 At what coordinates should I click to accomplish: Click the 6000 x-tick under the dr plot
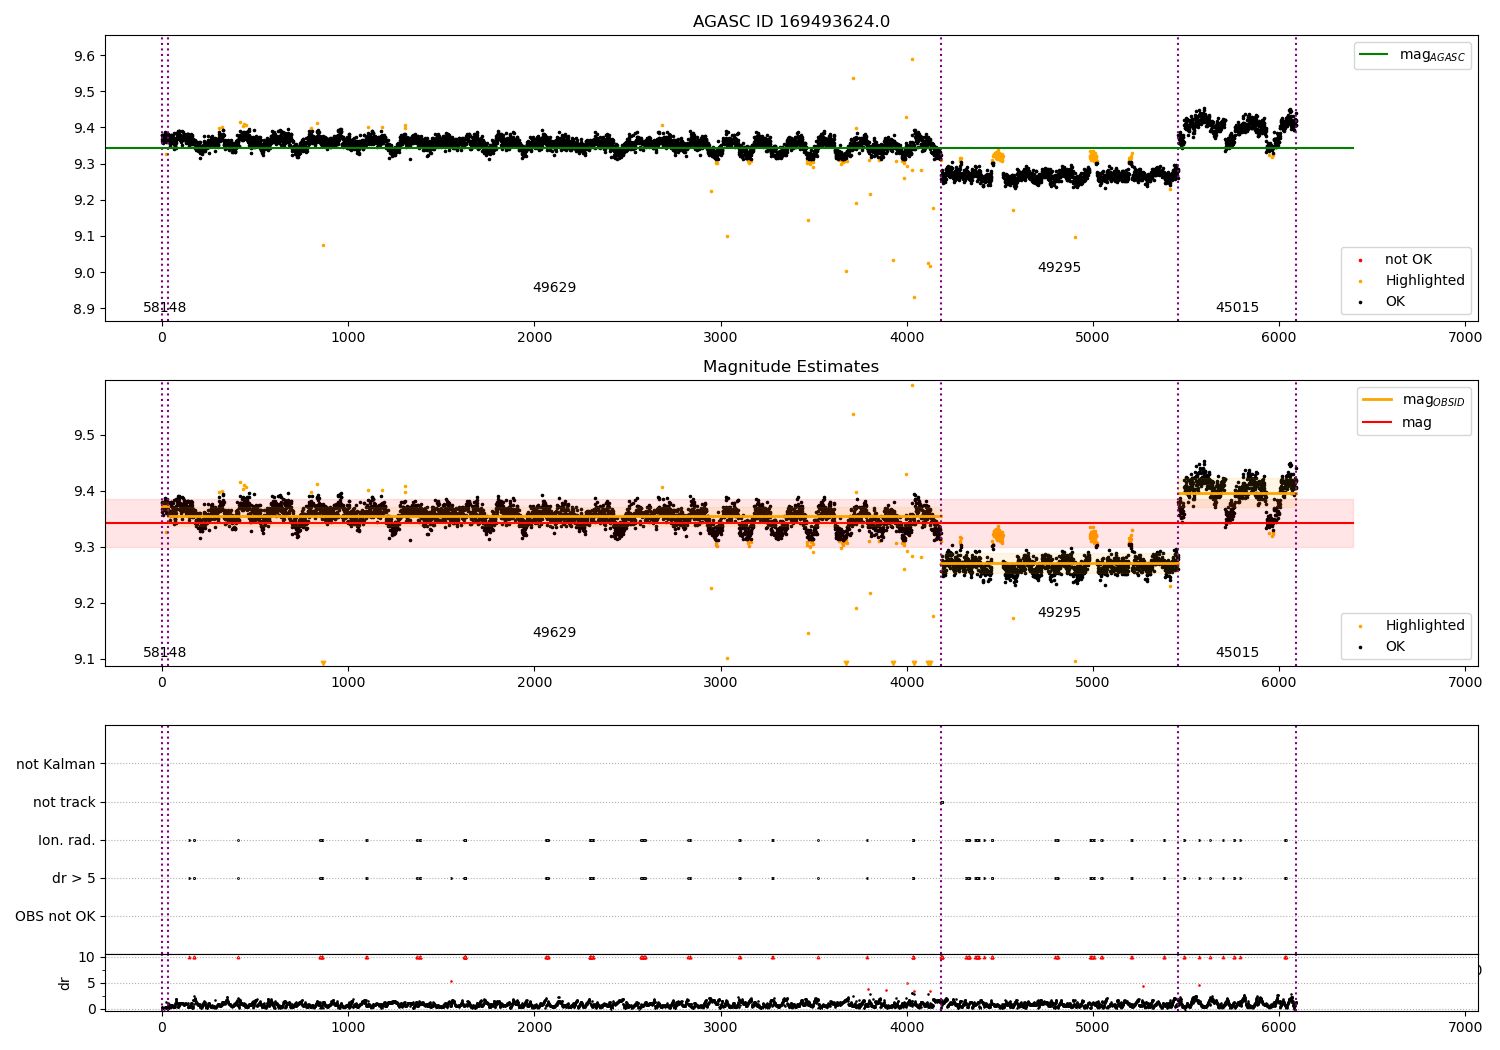click(x=1278, y=1026)
